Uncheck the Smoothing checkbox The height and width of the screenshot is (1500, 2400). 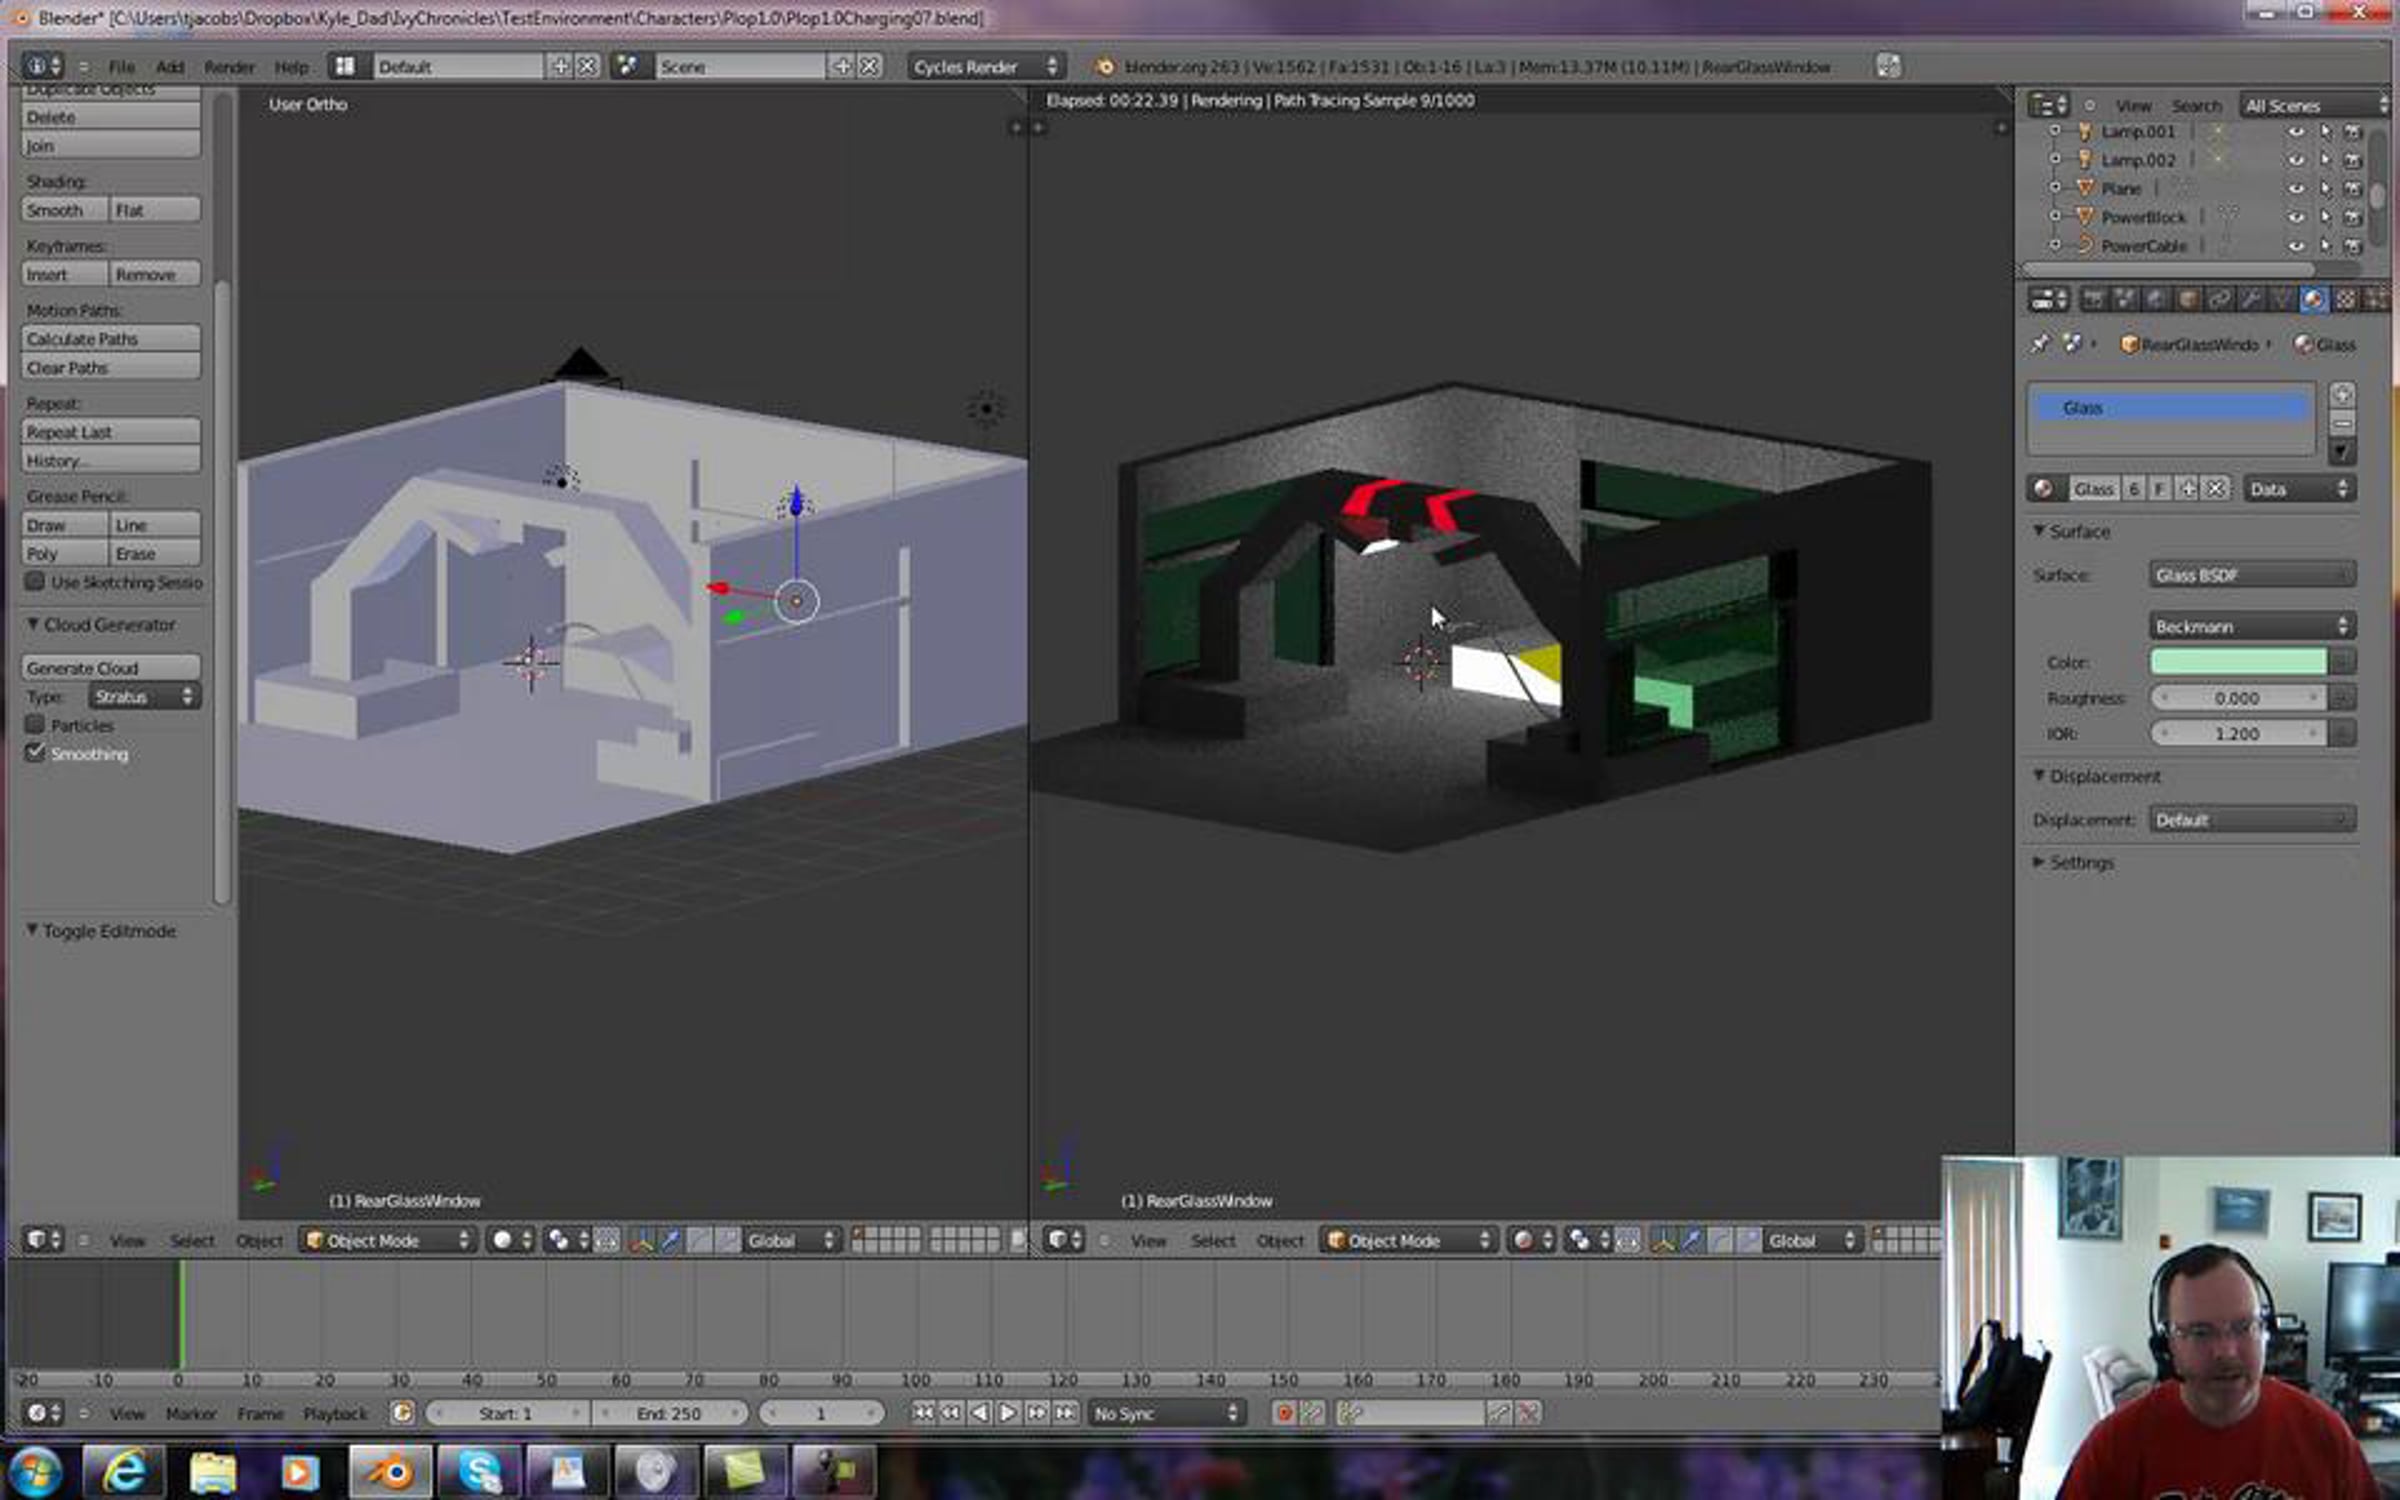pos(35,752)
